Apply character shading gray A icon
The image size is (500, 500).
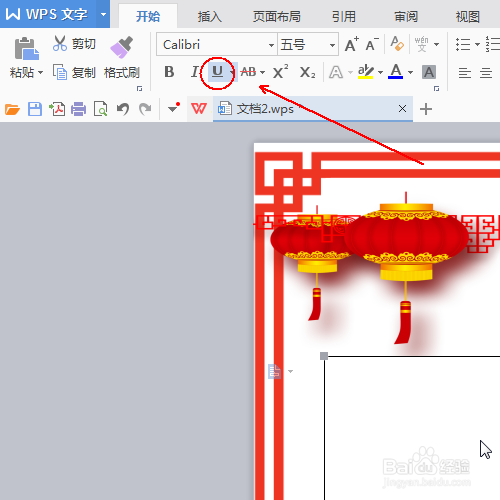click(429, 72)
